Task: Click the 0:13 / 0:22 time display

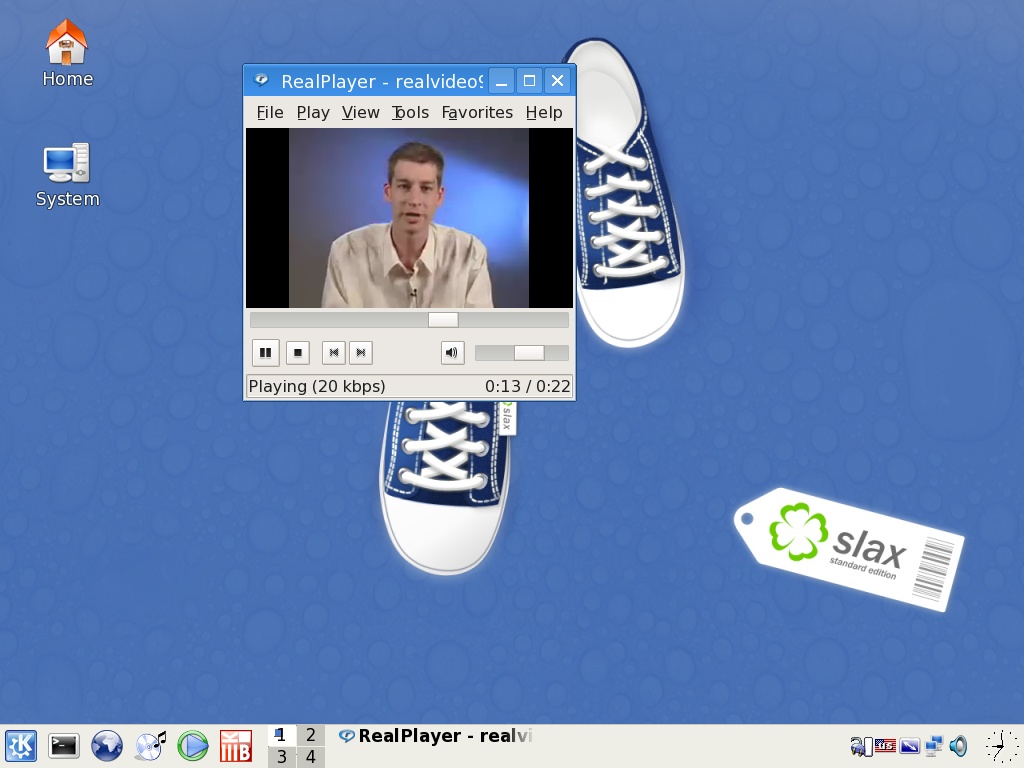Action: (528, 387)
